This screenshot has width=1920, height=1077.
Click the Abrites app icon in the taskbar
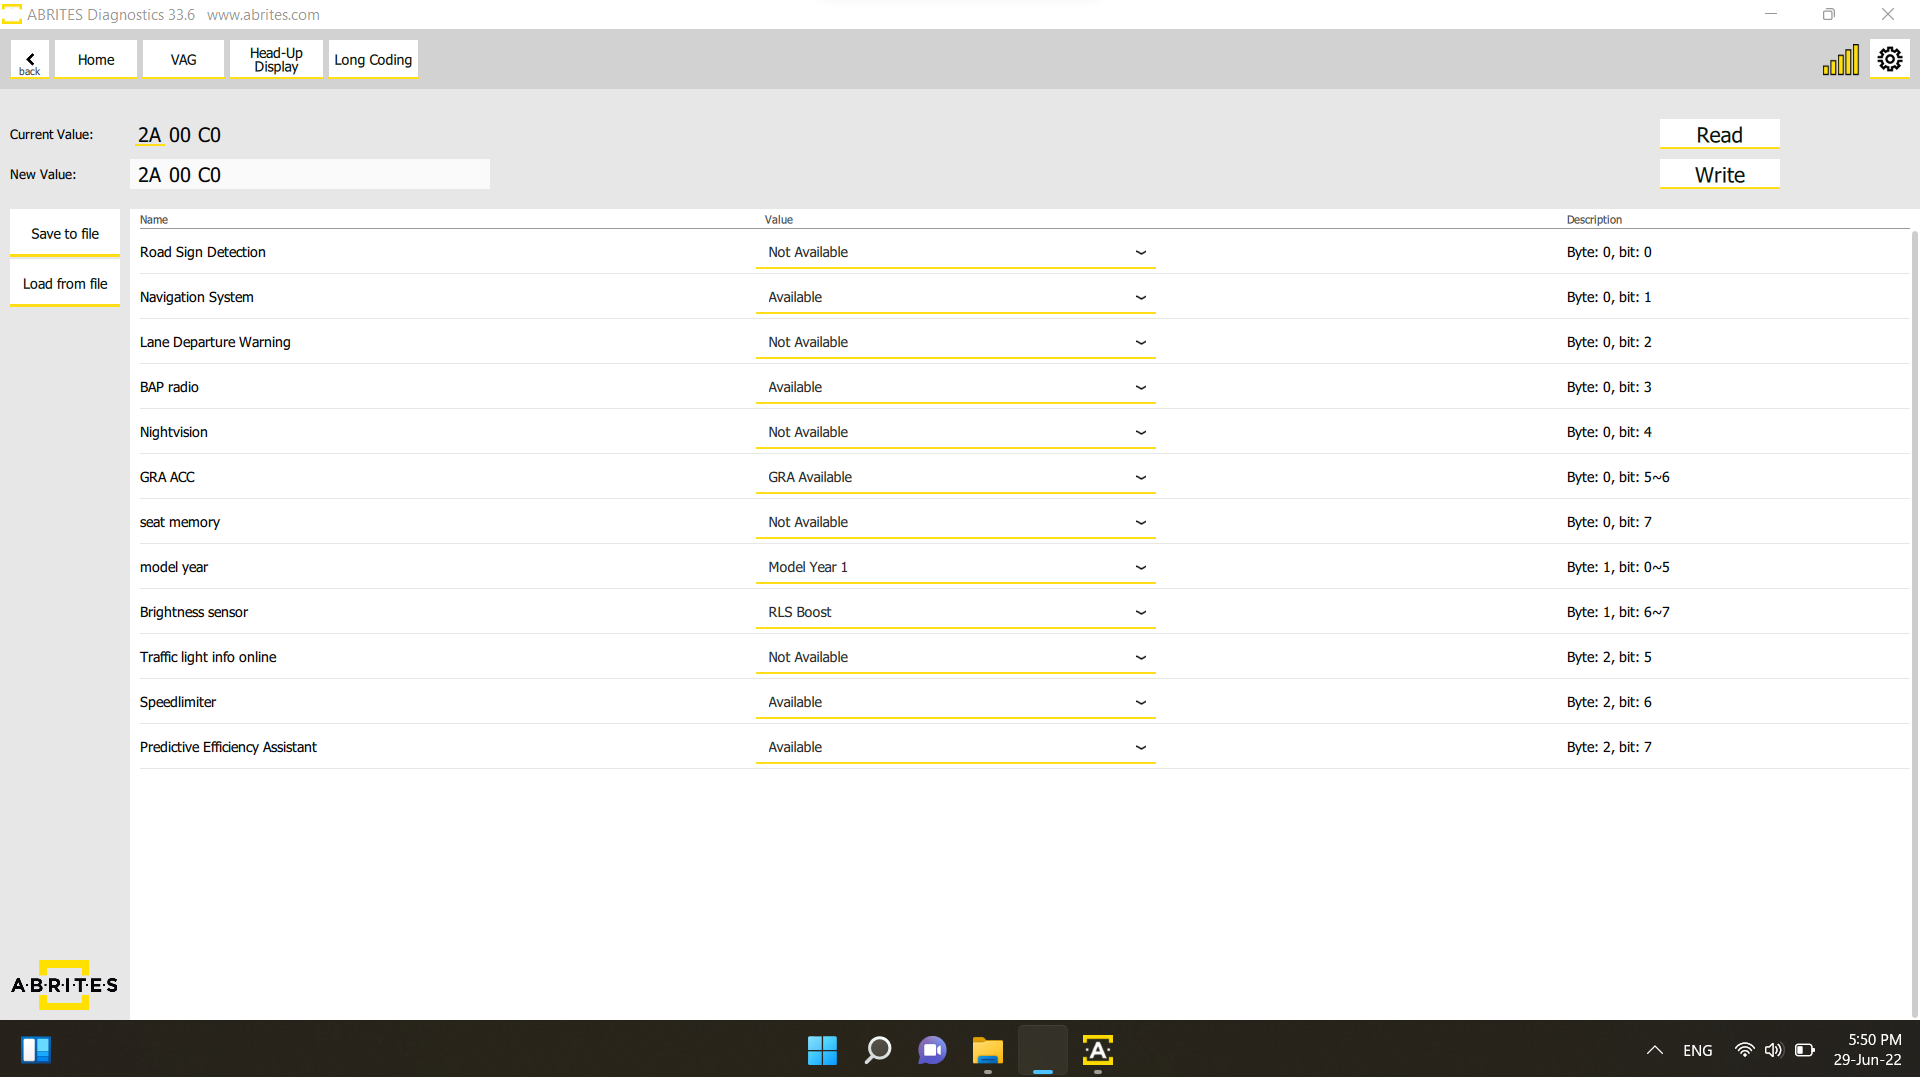(1097, 1050)
